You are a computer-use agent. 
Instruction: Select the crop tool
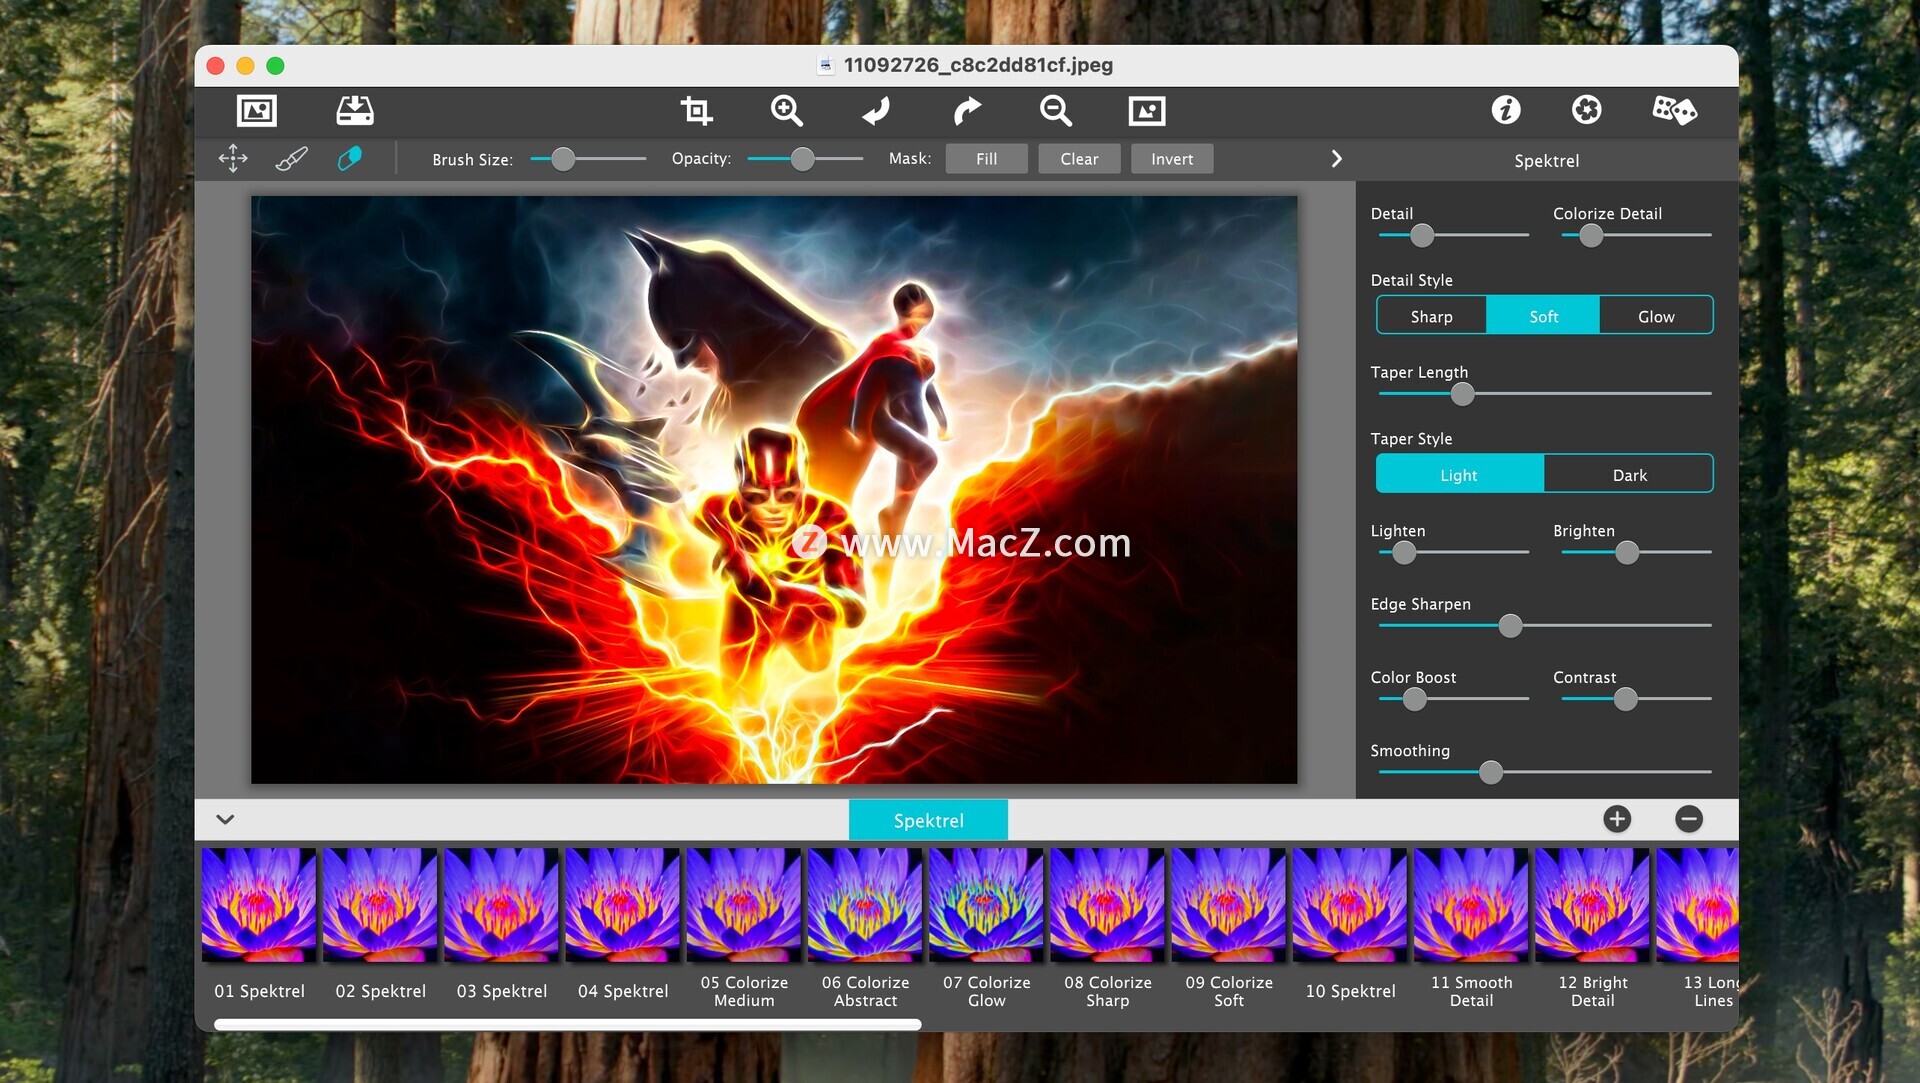(x=697, y=110)
